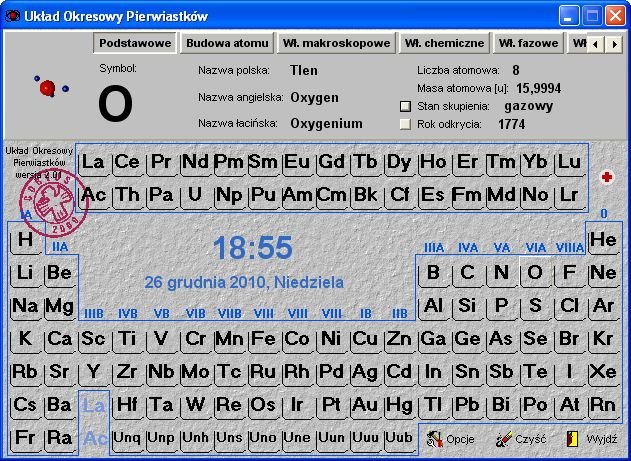Image resolution: width=631 pixels, height=461 pixels.
Task: Click the red cross icon beside lanthanides
Action: pos(606,177)
